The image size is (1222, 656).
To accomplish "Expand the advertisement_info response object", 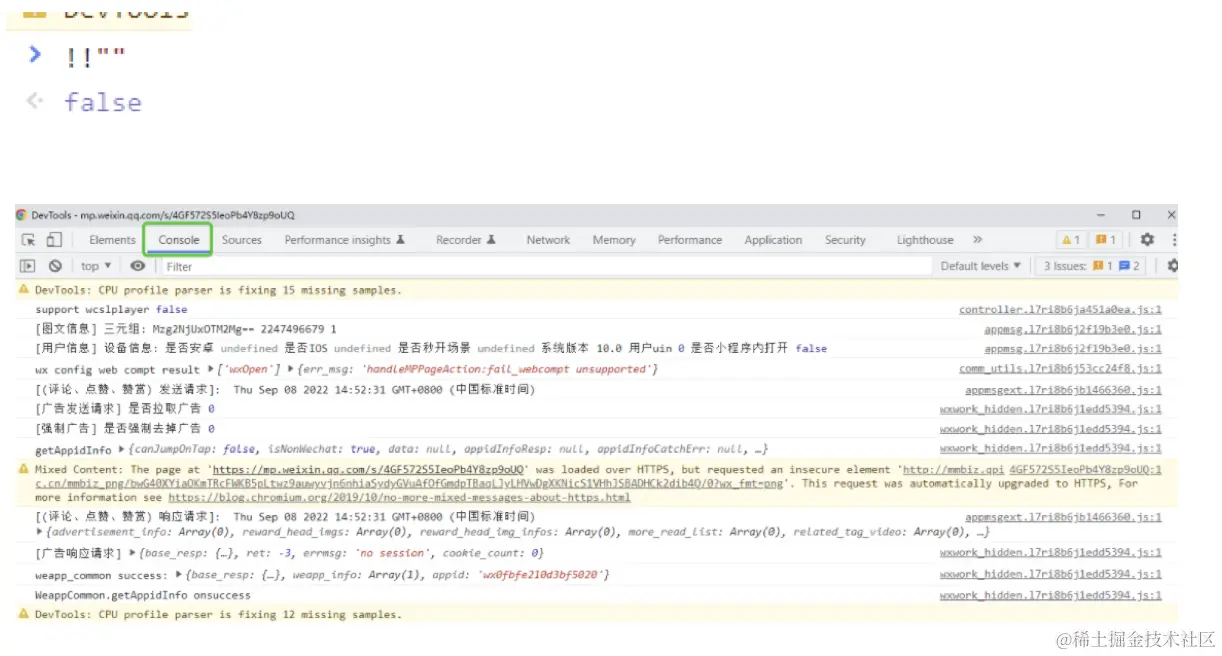I will pyautogui.click(x=38, y=532).
